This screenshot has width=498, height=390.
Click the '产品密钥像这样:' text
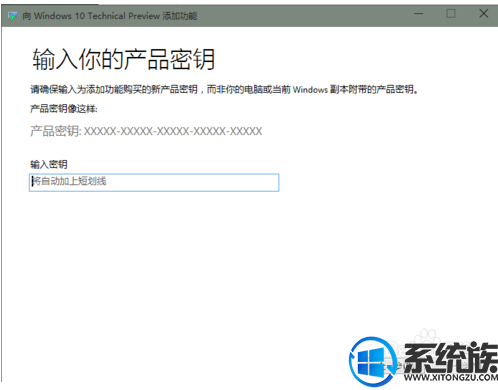tap(64, 109)
